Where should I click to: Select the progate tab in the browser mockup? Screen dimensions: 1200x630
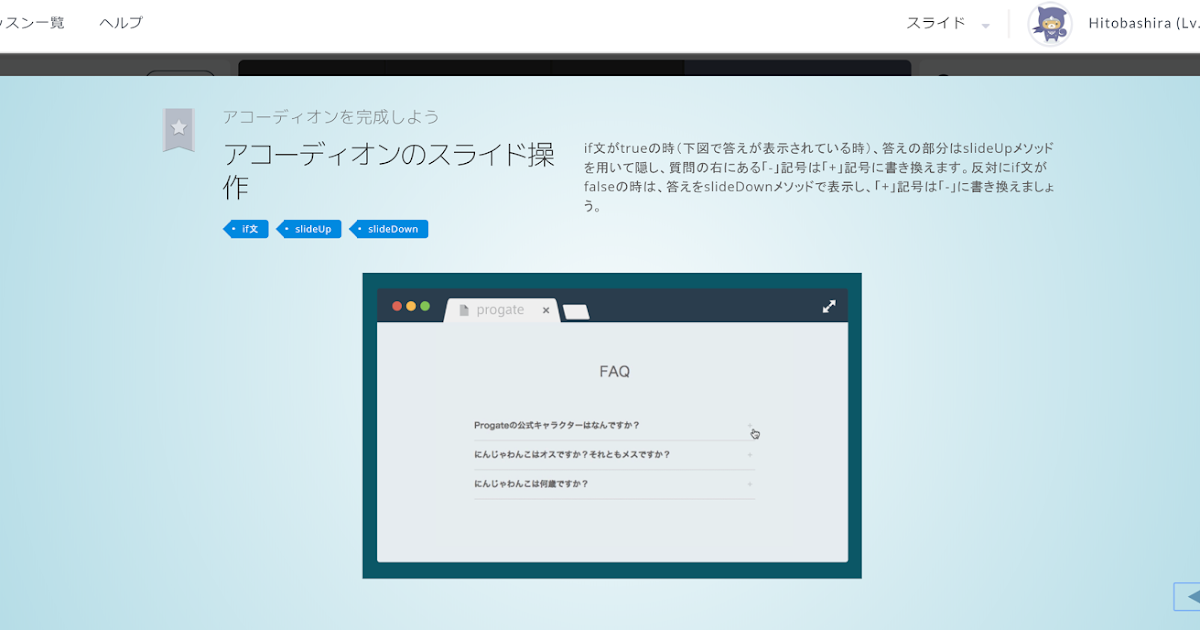[x=500, y=310]
